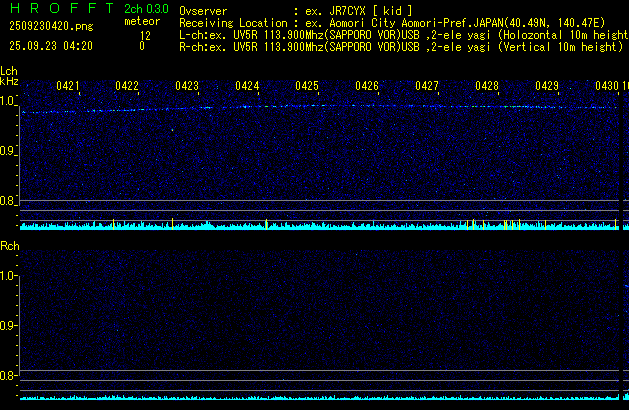The image size is (629, 410).
Task: Click the 2ch 0.30 version label
Action: (x=141, y=9)
